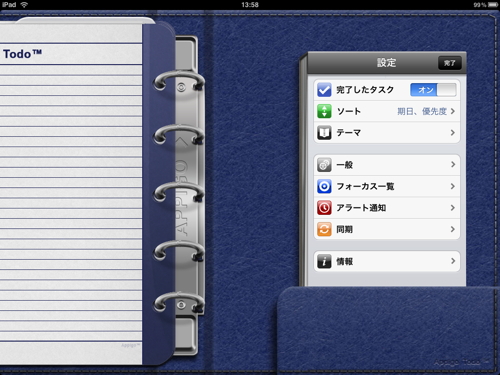Expand the テーマ row chevron
Viewport: 500px width, 375px height.
453,133
